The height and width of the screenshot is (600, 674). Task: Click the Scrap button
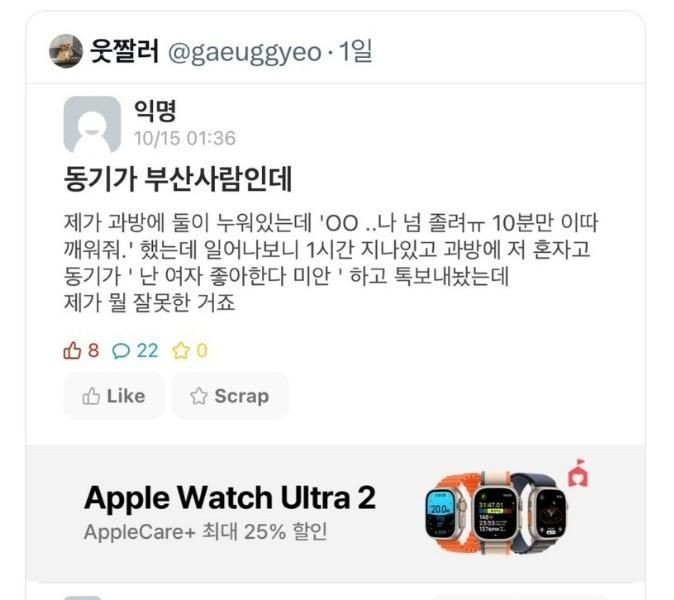pos(230,396)
